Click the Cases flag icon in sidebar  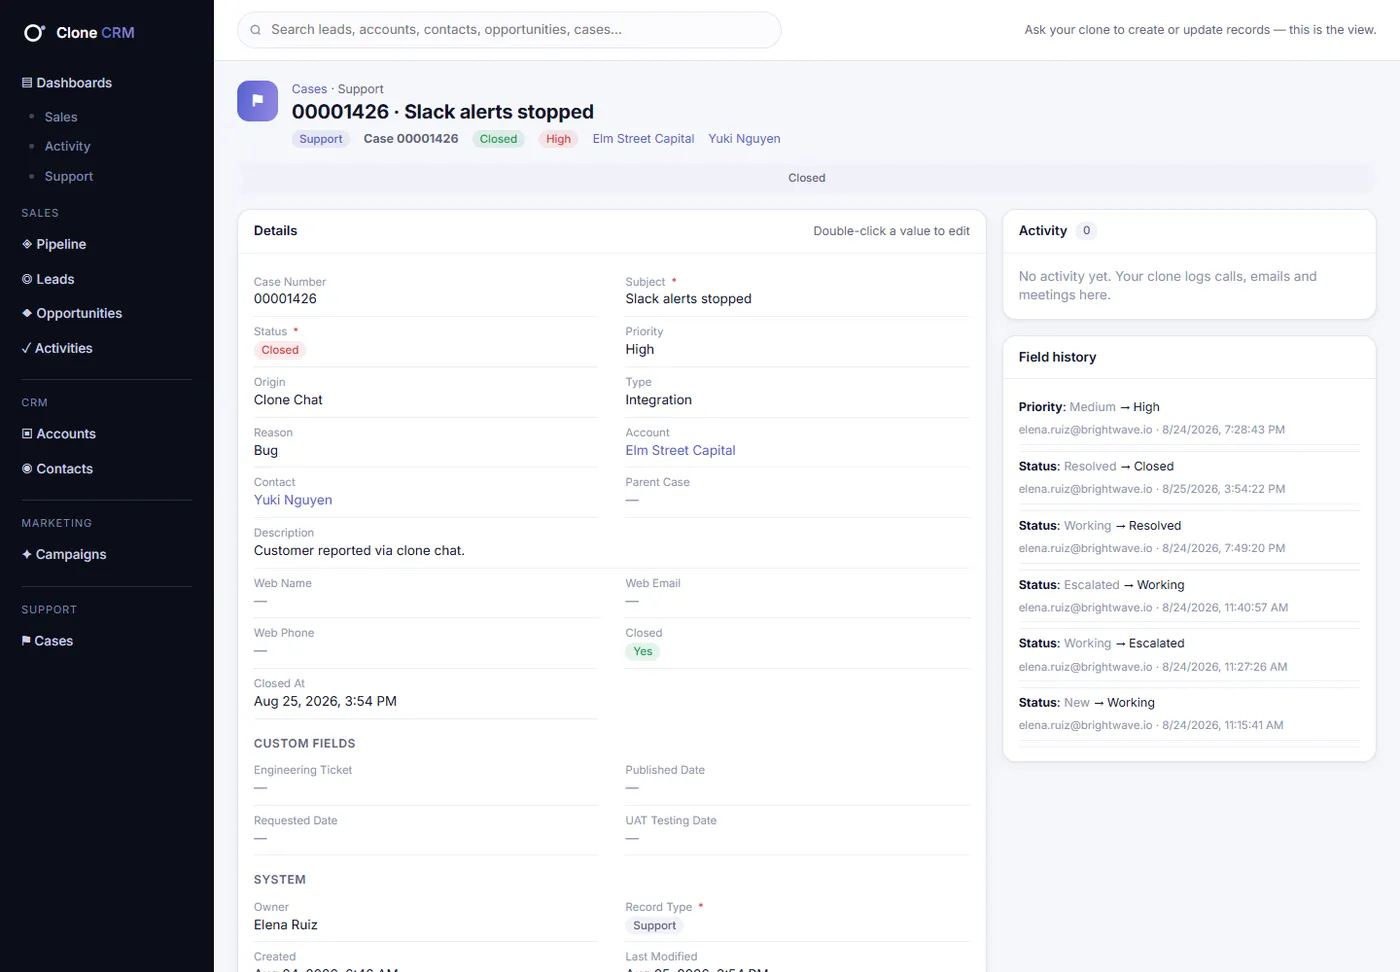click(26, 641)
